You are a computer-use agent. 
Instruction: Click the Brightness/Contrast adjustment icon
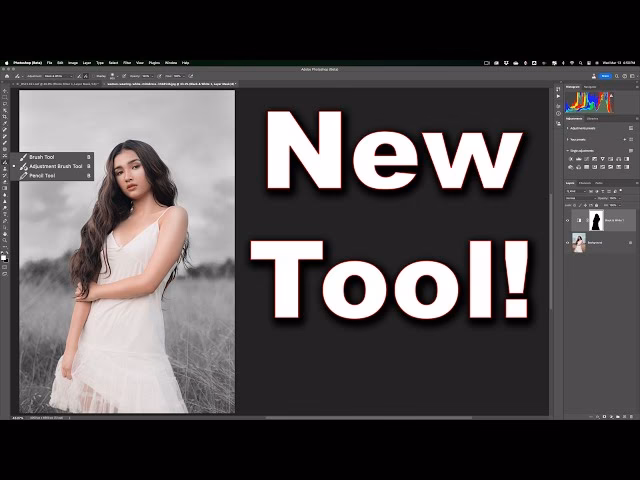[571, 159]
